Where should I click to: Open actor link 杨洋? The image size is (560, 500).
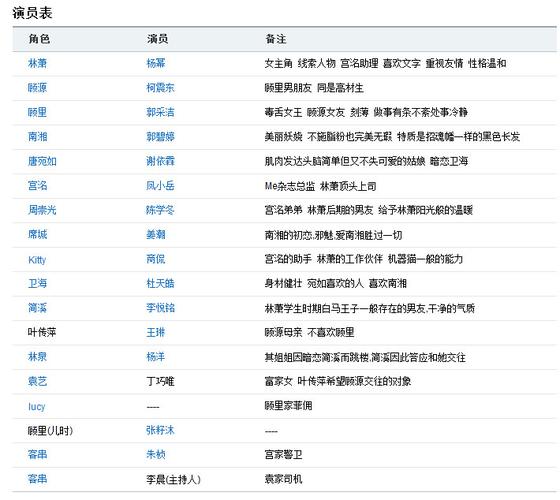(156, 357)
